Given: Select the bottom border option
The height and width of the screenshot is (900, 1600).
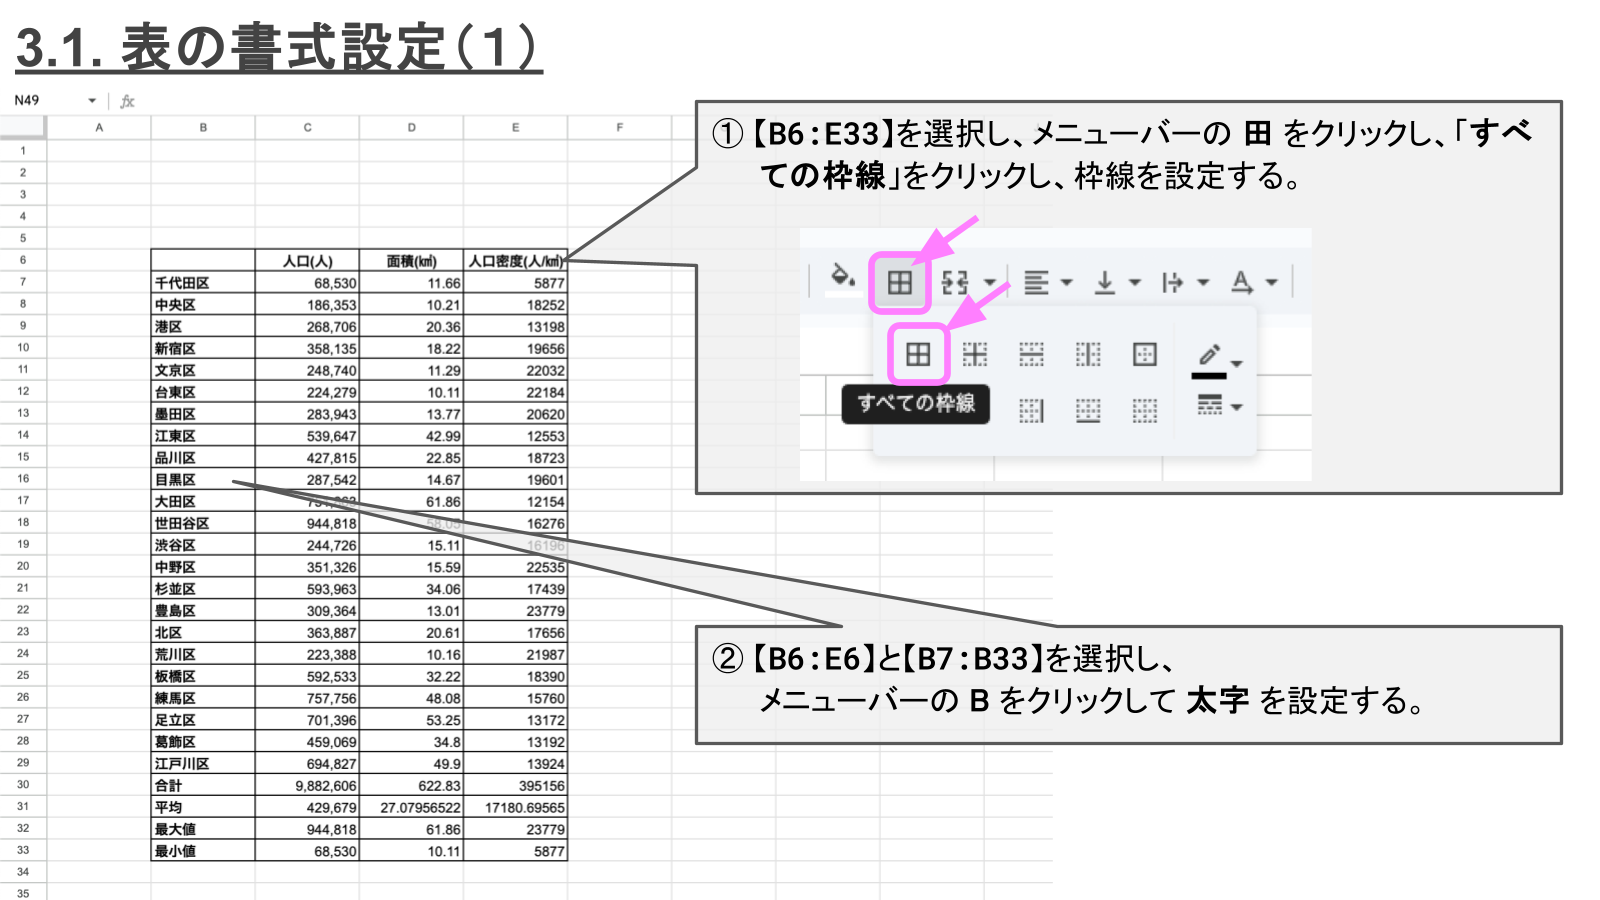Looking at the screenshot, I should (1088, 410).
